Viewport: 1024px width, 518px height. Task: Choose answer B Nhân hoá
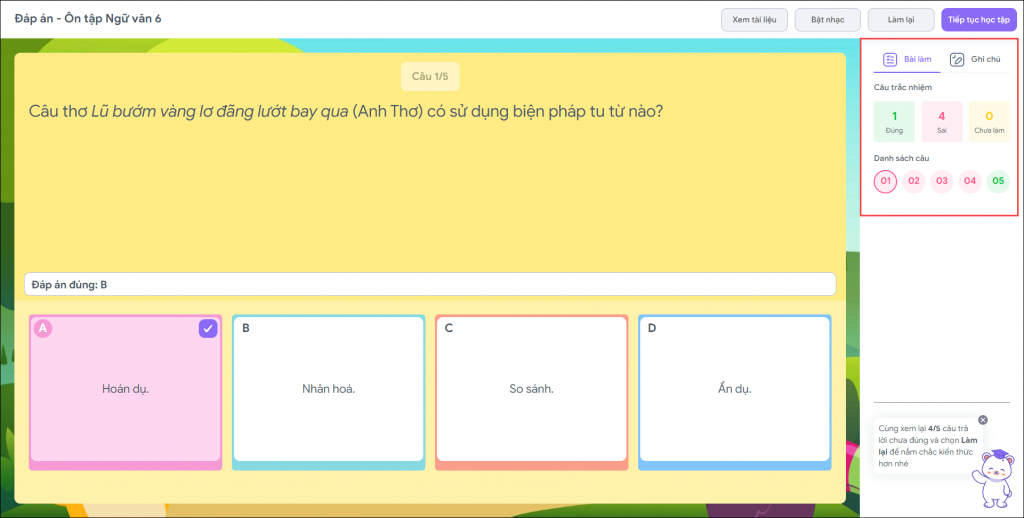tap(328, 392)
